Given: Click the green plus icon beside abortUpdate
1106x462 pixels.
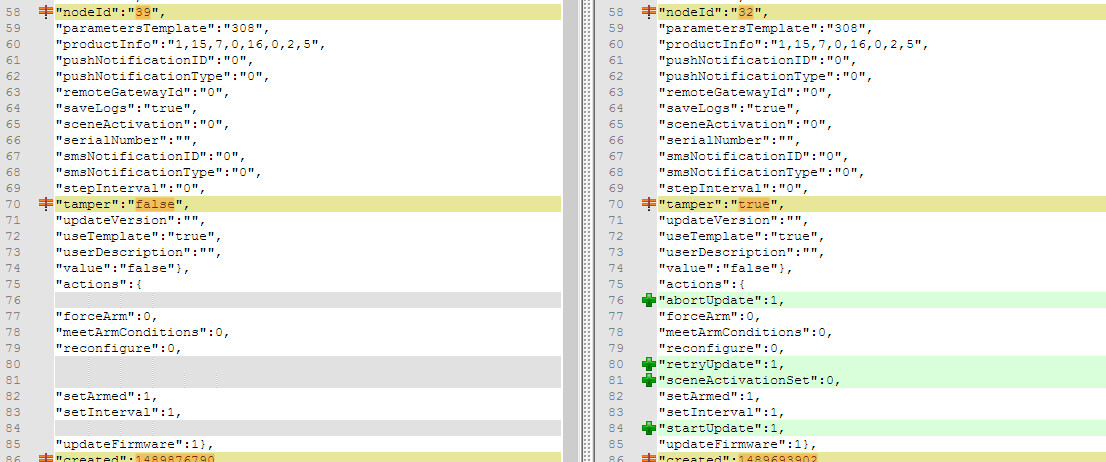Looking at the screenshot, I should (649, 300).
